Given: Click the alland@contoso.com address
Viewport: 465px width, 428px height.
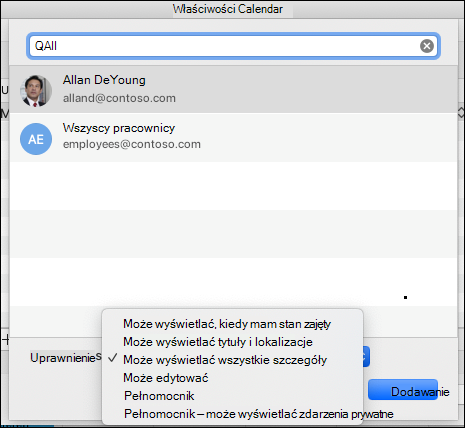Looking at the screenshot, I should point(119,98).
